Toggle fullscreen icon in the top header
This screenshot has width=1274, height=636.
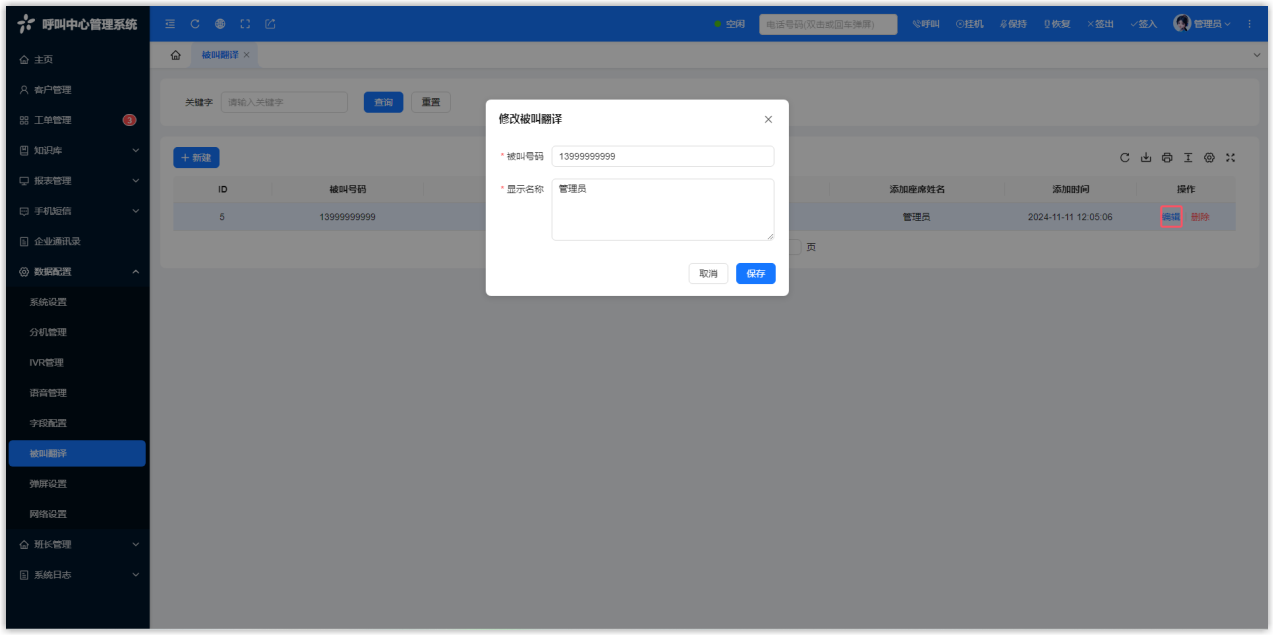[245, 24]
